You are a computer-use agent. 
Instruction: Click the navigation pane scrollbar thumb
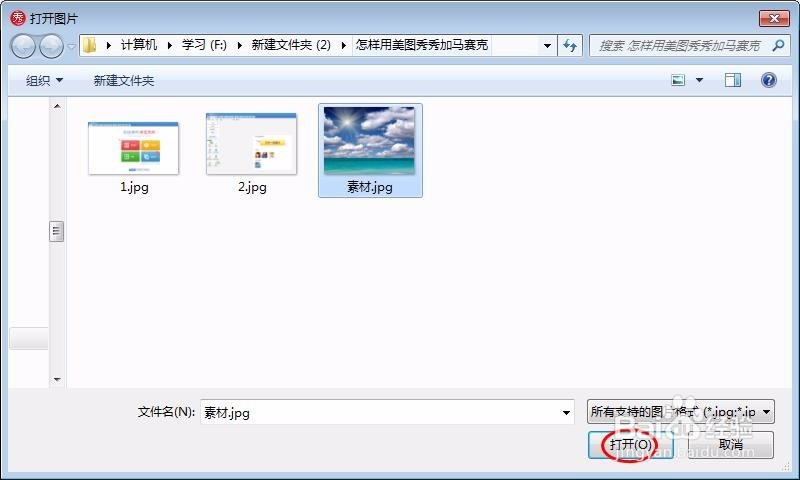(x=57, y=231)
